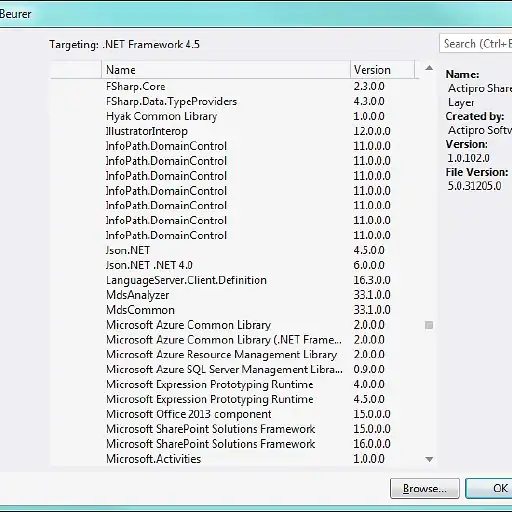Select Microsoft Office 2013 component row
Screen dimensions: 512x512
[235, 414]
